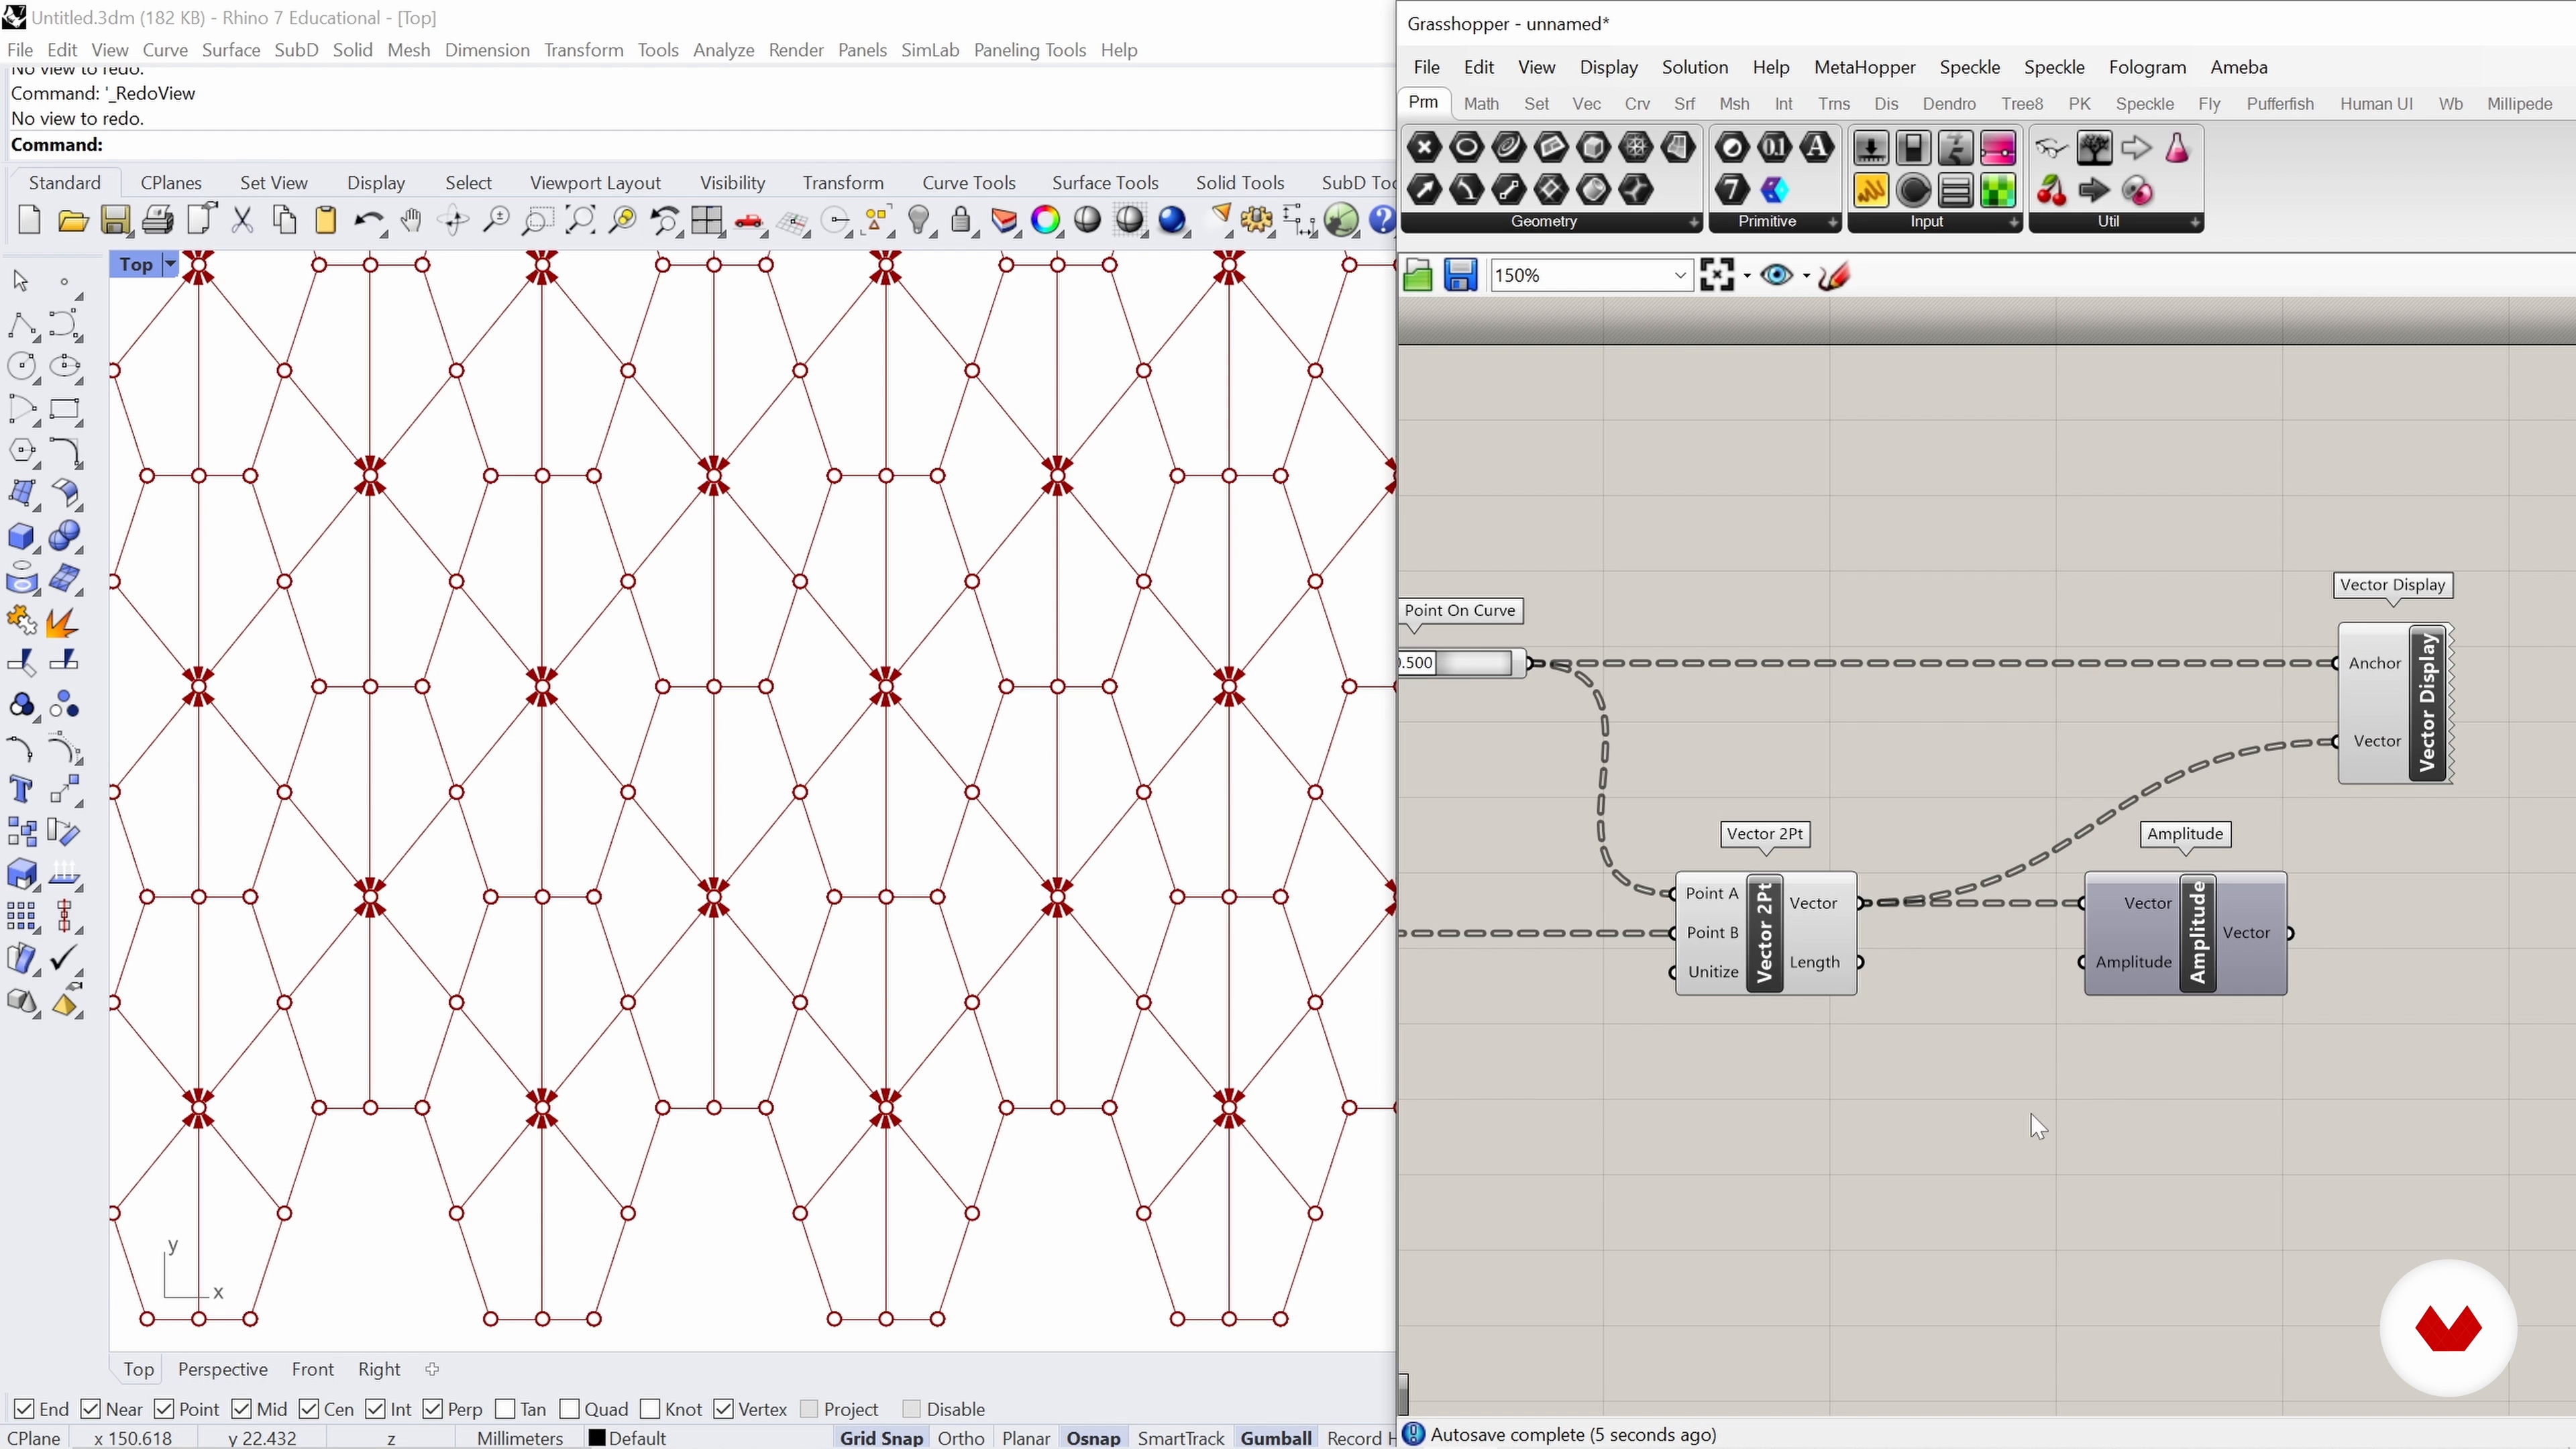
Task: Click the Number Slider icon in Input panel
Action: click(x=1870, y=148)
